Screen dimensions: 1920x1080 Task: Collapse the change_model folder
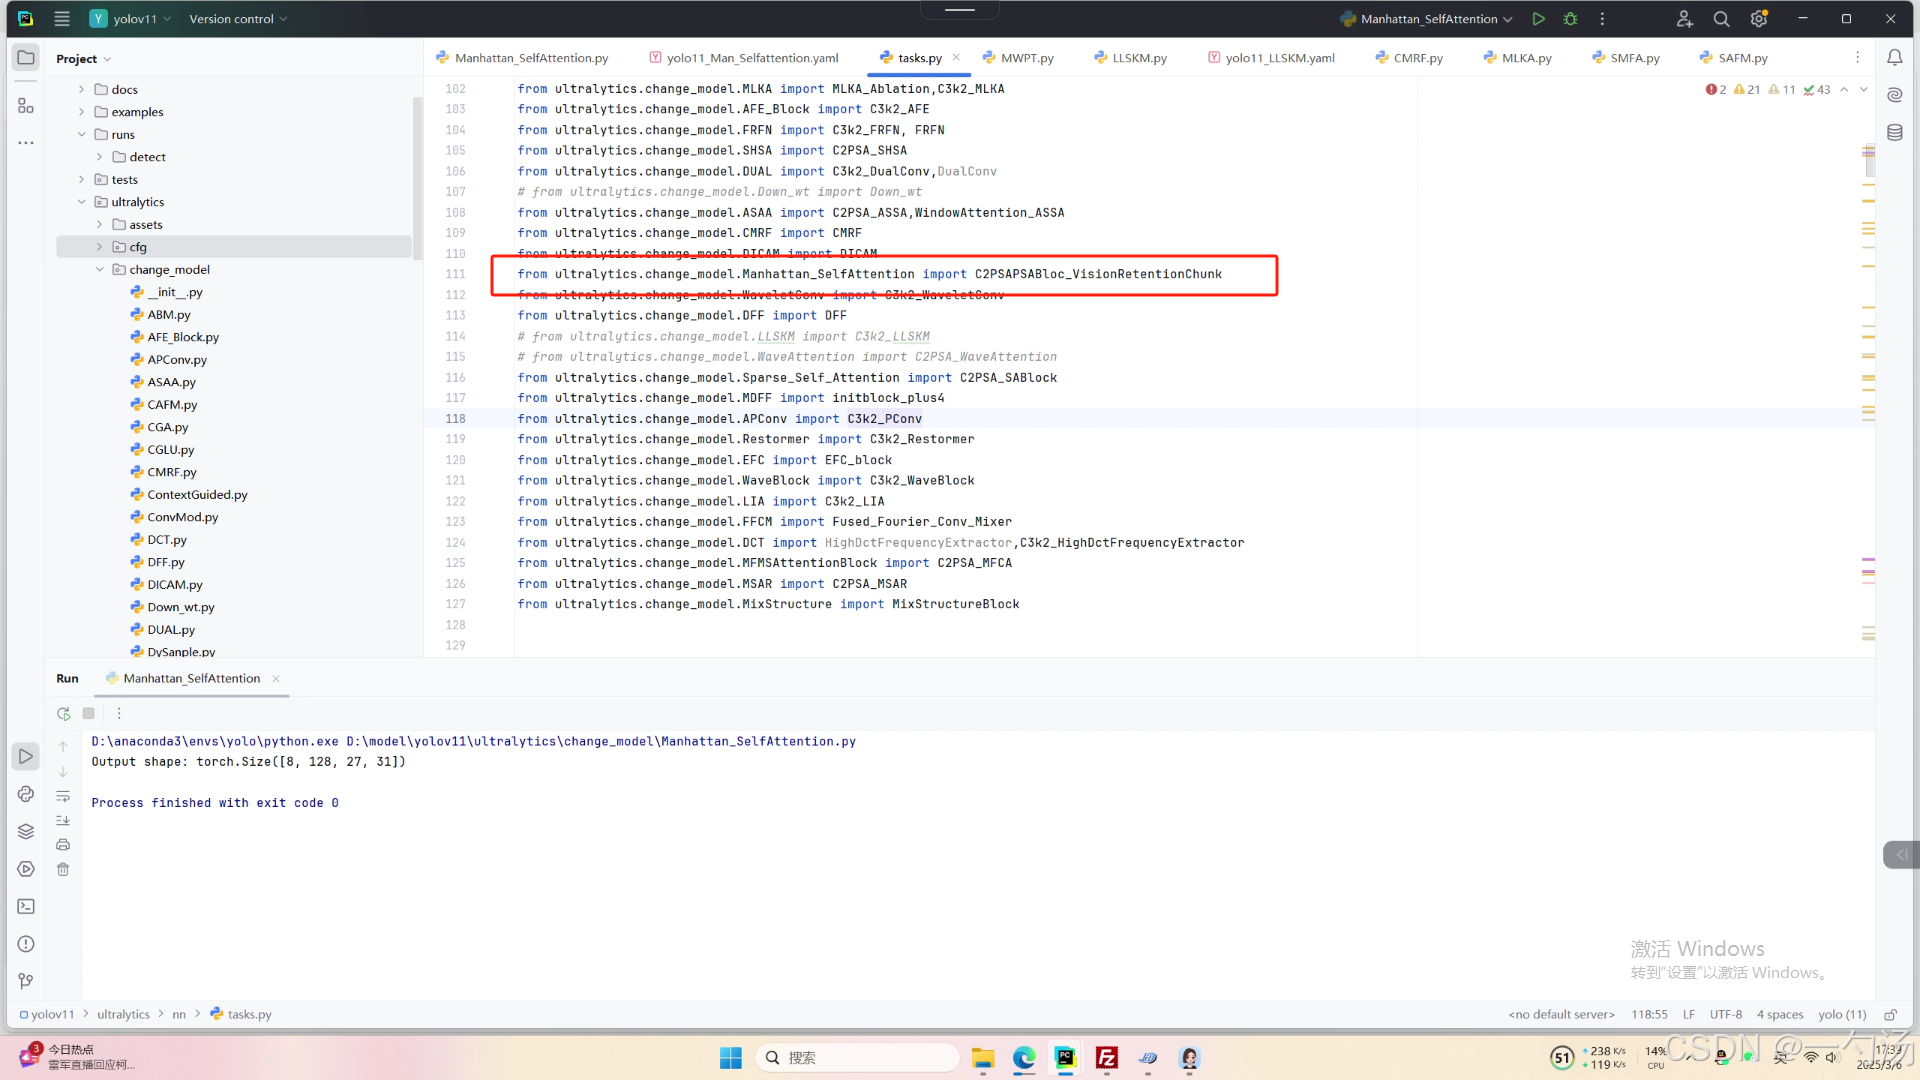point(99,270)
